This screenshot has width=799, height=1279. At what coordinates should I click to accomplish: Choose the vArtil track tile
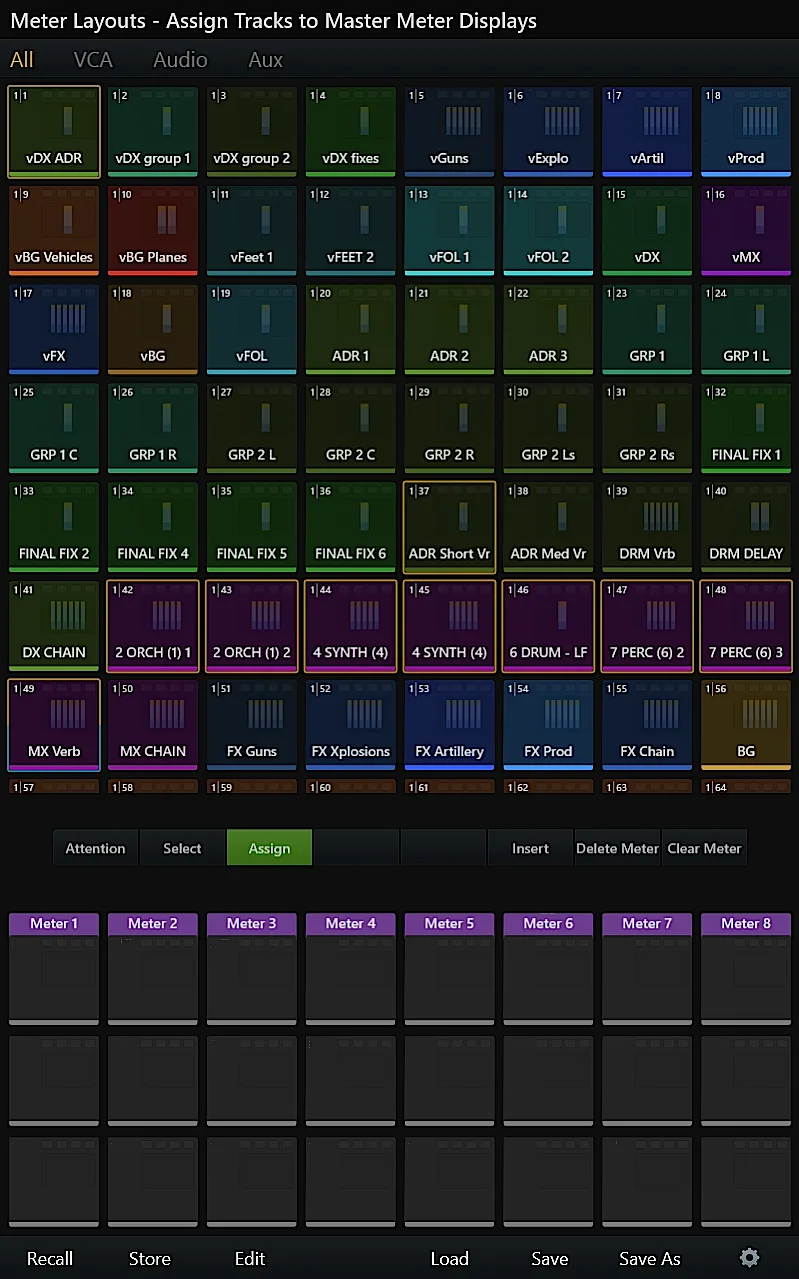pyautogui.click(x=647, y=132)
